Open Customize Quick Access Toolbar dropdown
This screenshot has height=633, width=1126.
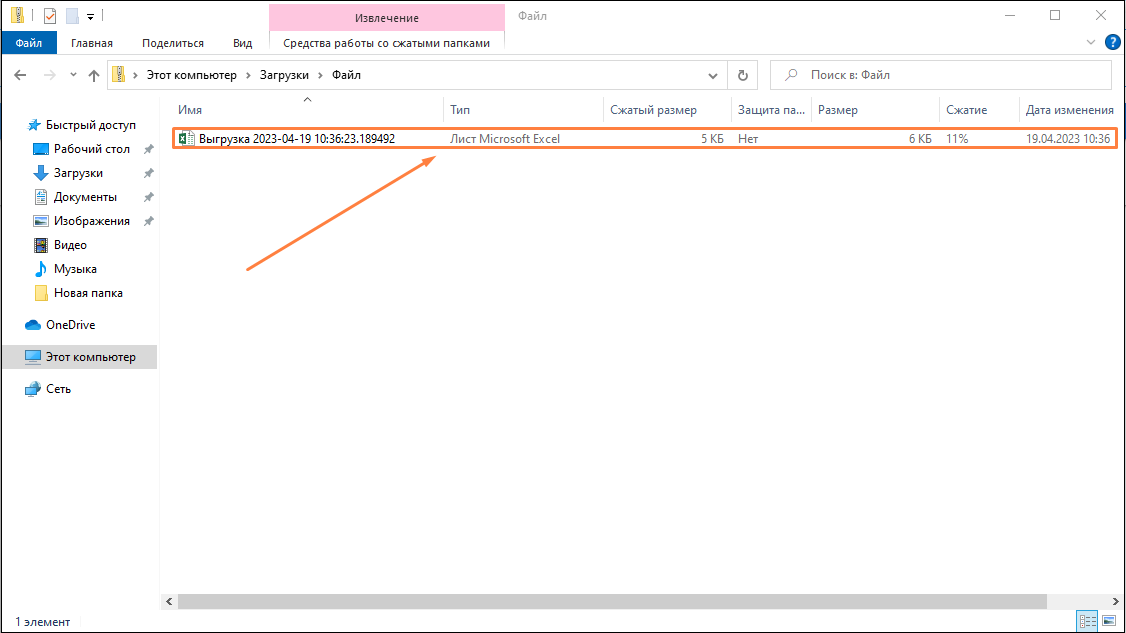click(x=90, y=17)
